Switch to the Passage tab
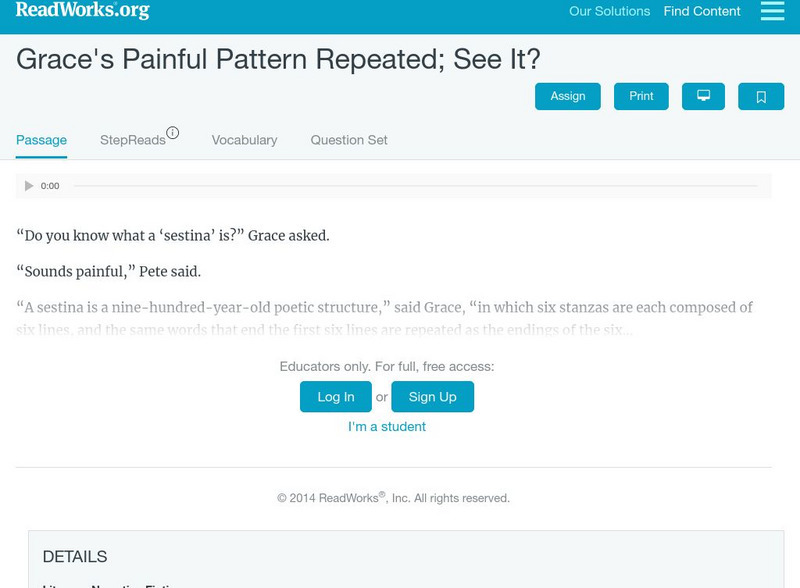 coord(41,140)
